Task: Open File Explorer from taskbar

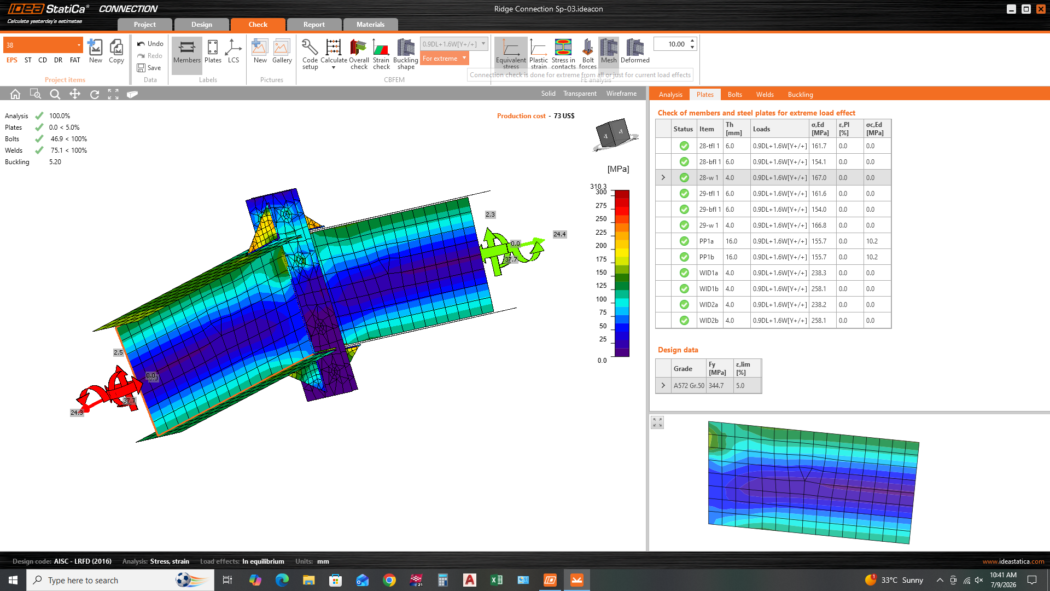Action: 309,580
